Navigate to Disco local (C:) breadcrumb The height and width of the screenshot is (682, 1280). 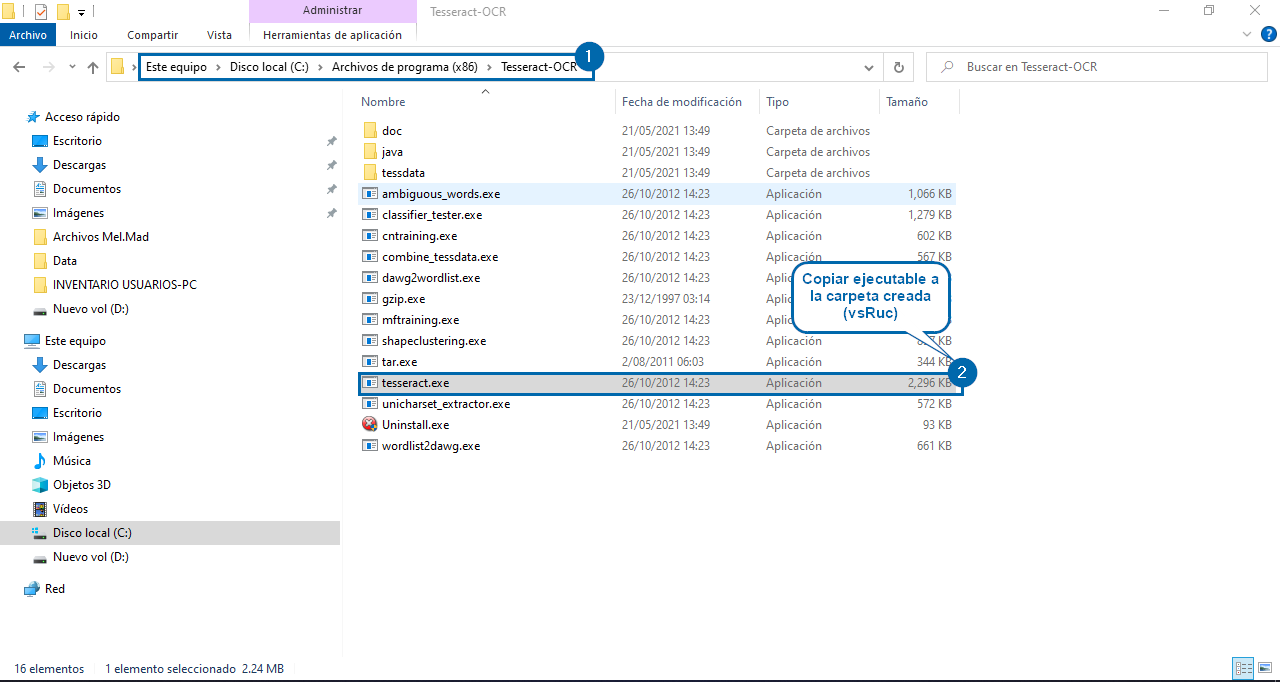coord(270,67)
